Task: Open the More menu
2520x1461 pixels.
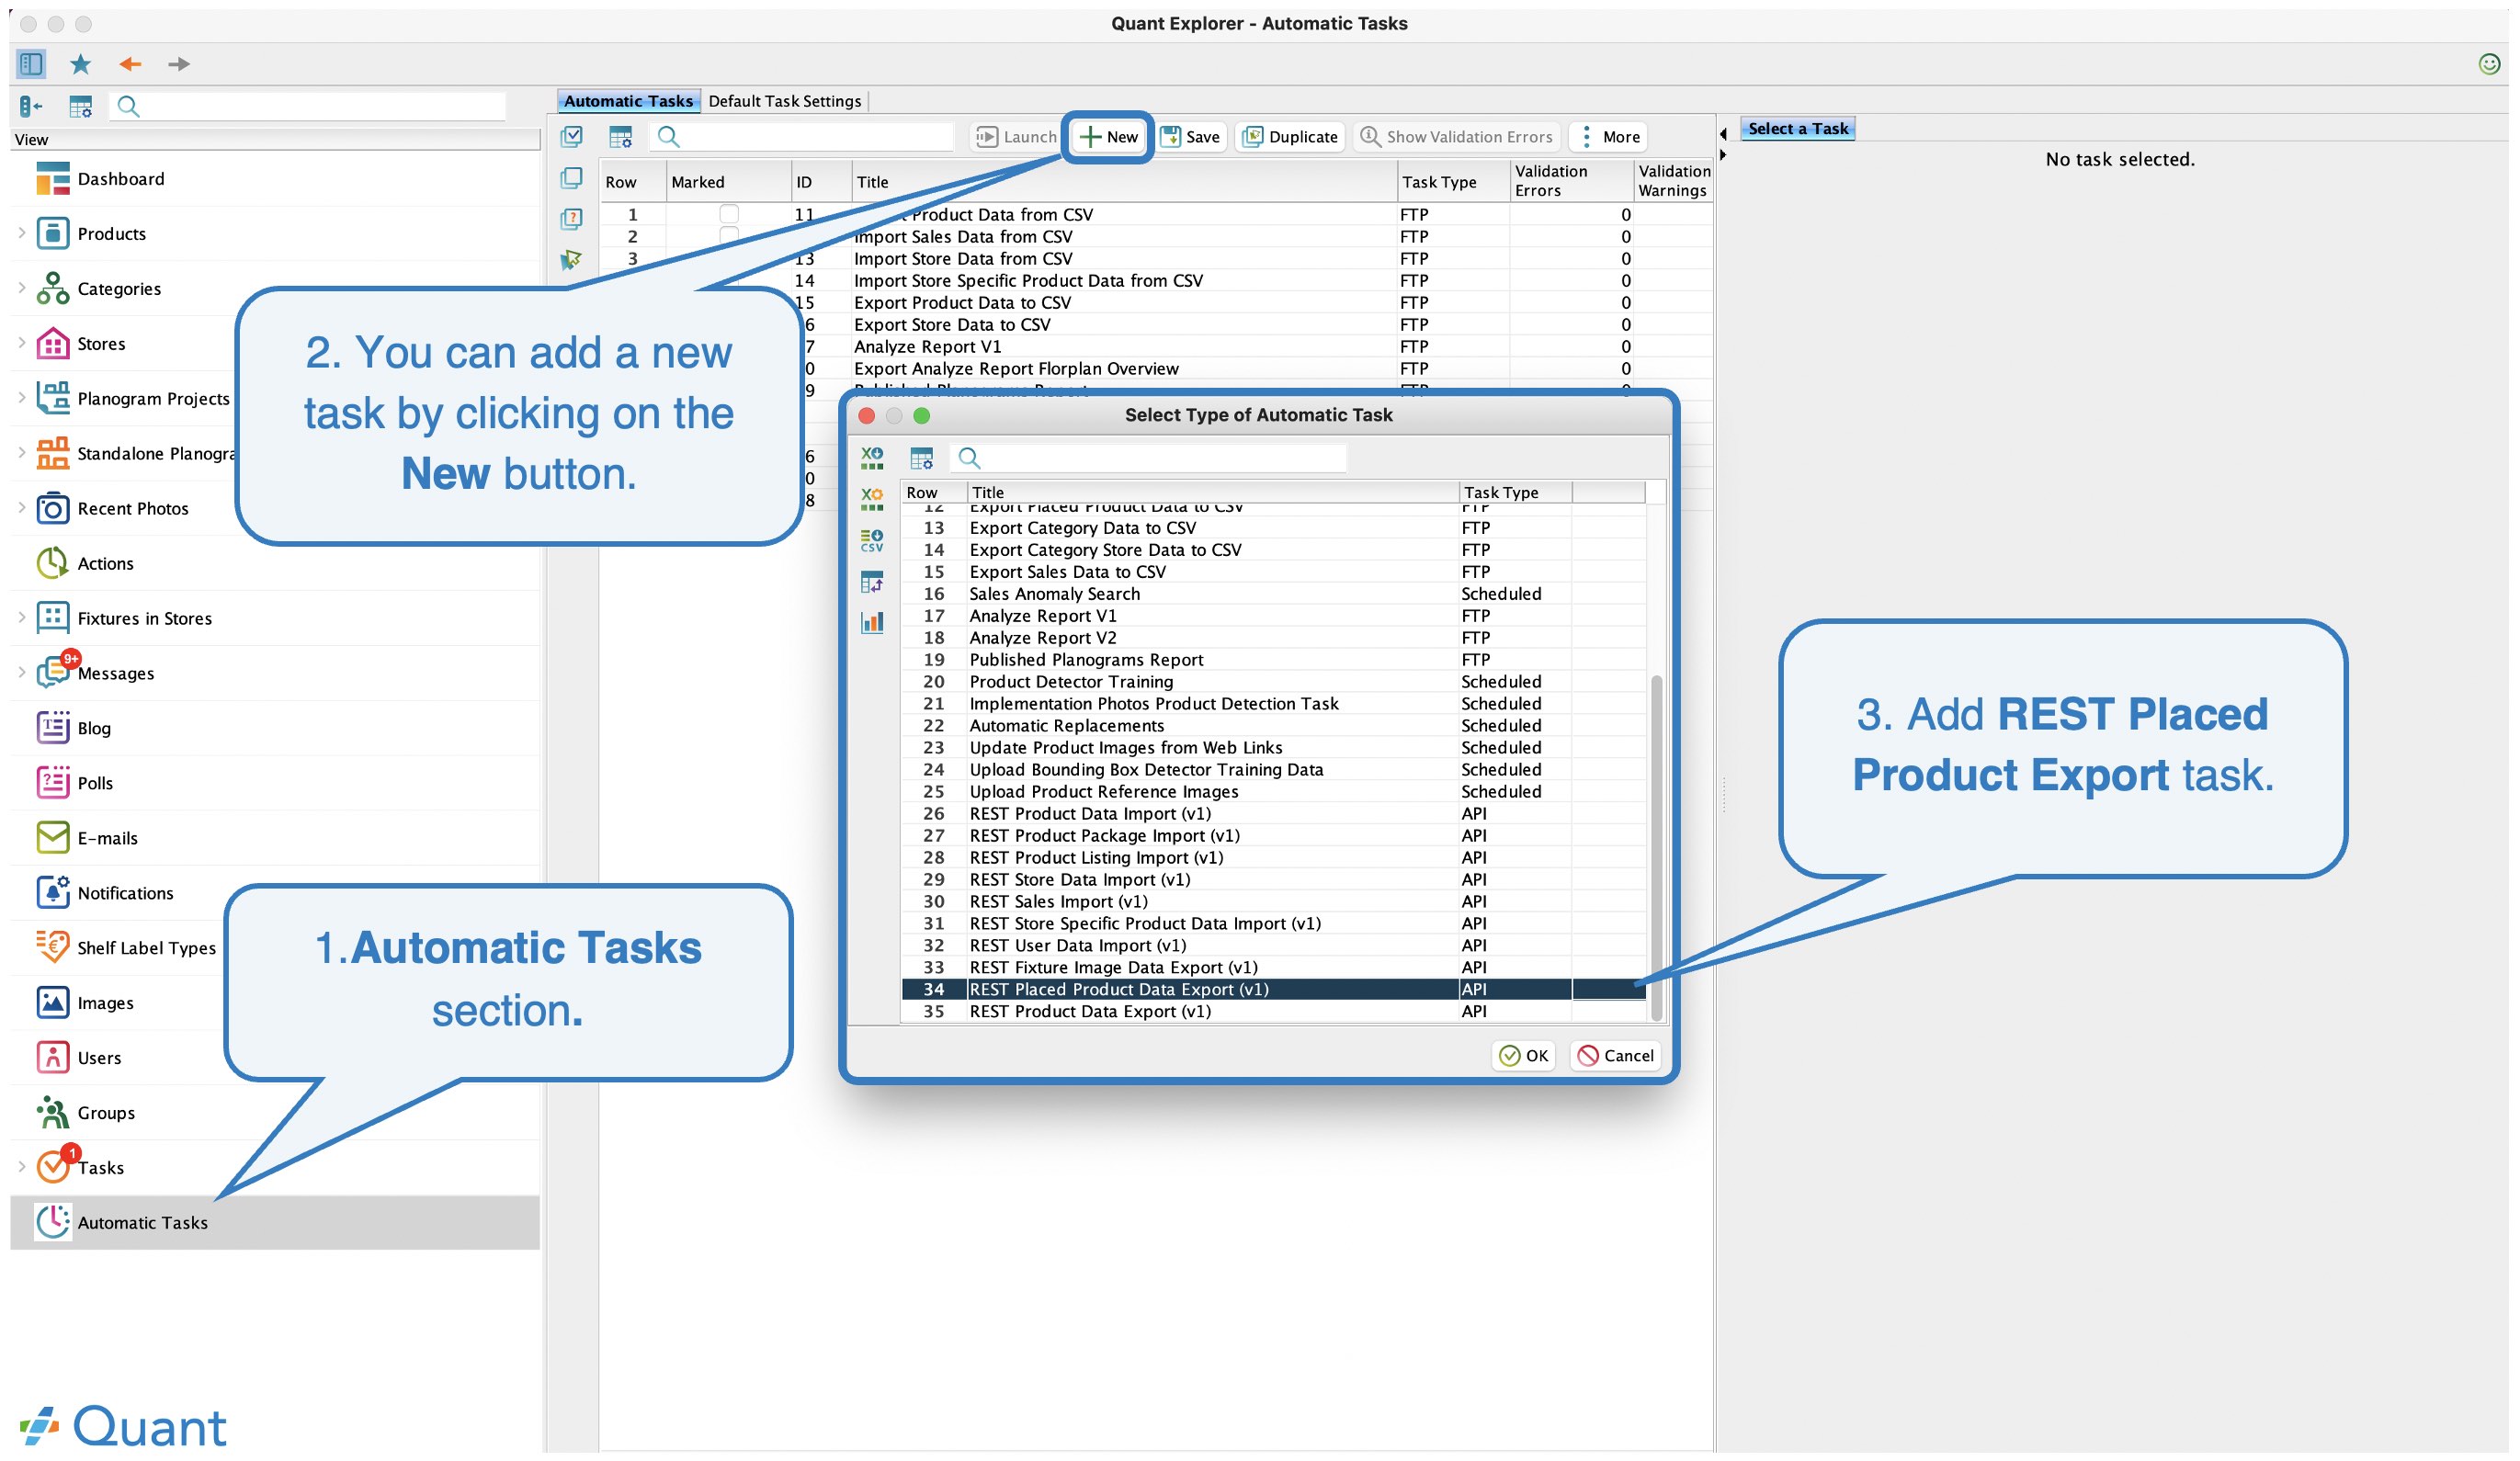Action: click(x=1610, y=137)
